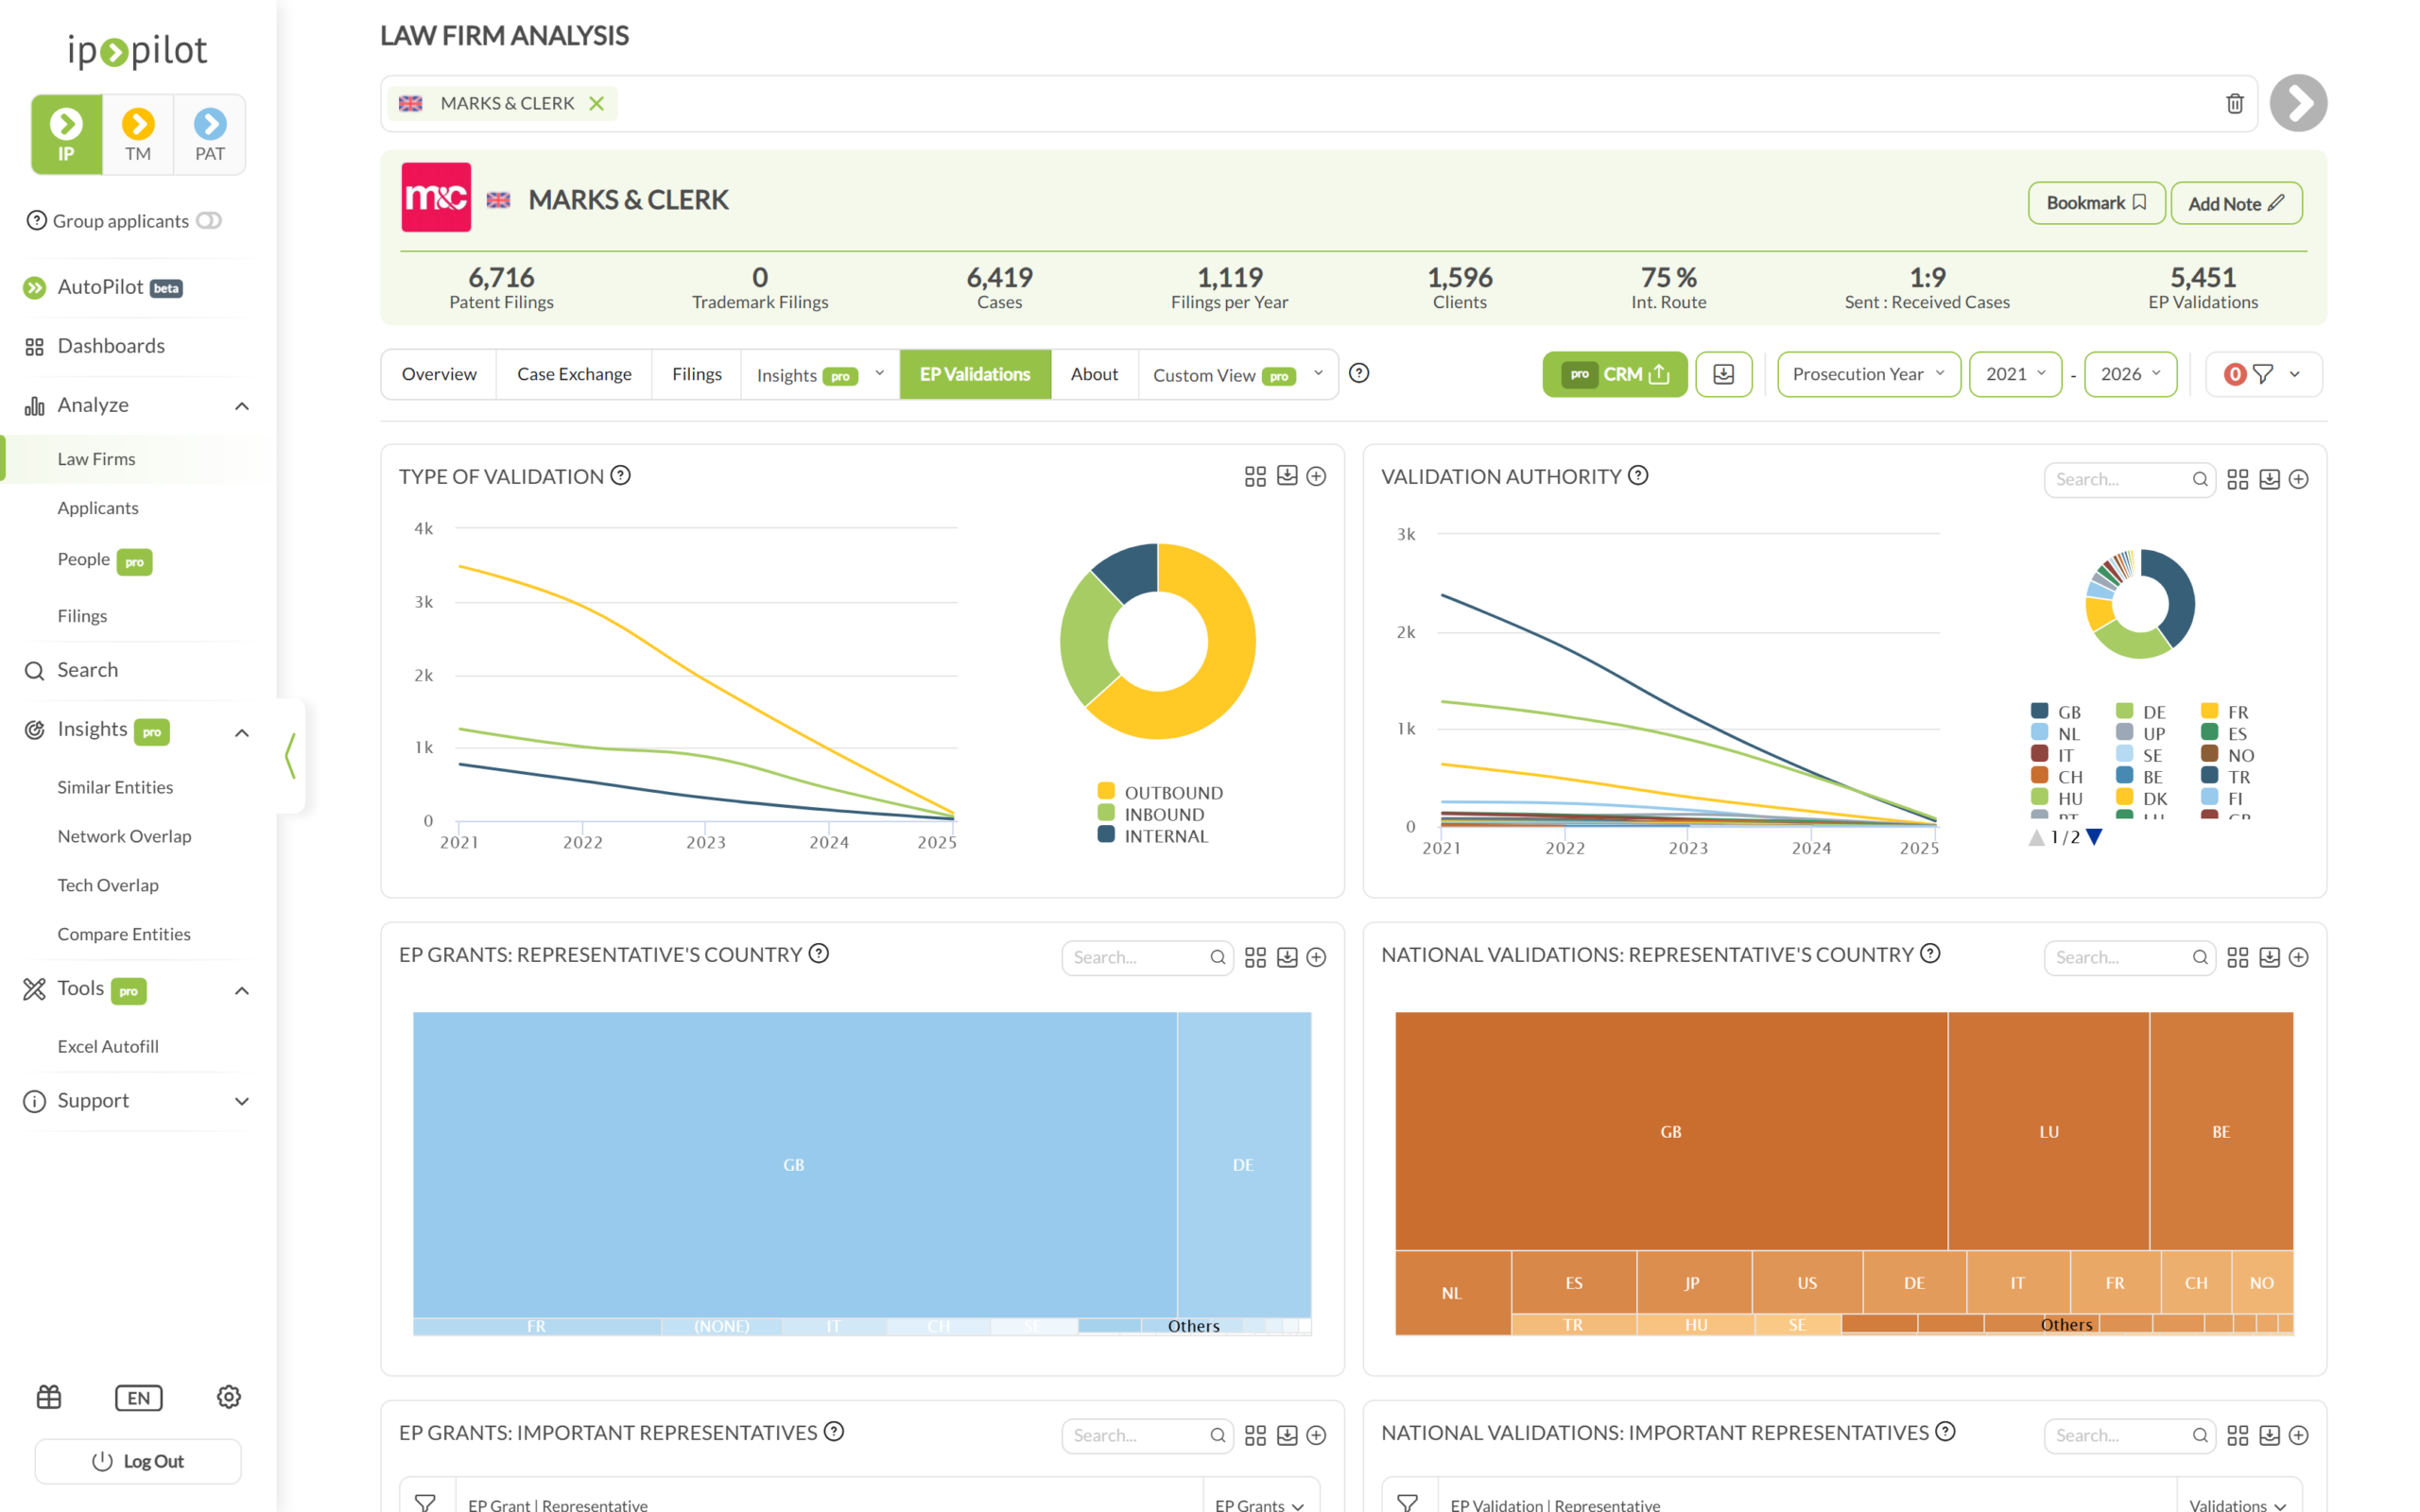Viewport: 2420px width, 1512px height.
Task: Switch to the Case Exchange tab
Action: pyautogui.click(x=574, y=374)
